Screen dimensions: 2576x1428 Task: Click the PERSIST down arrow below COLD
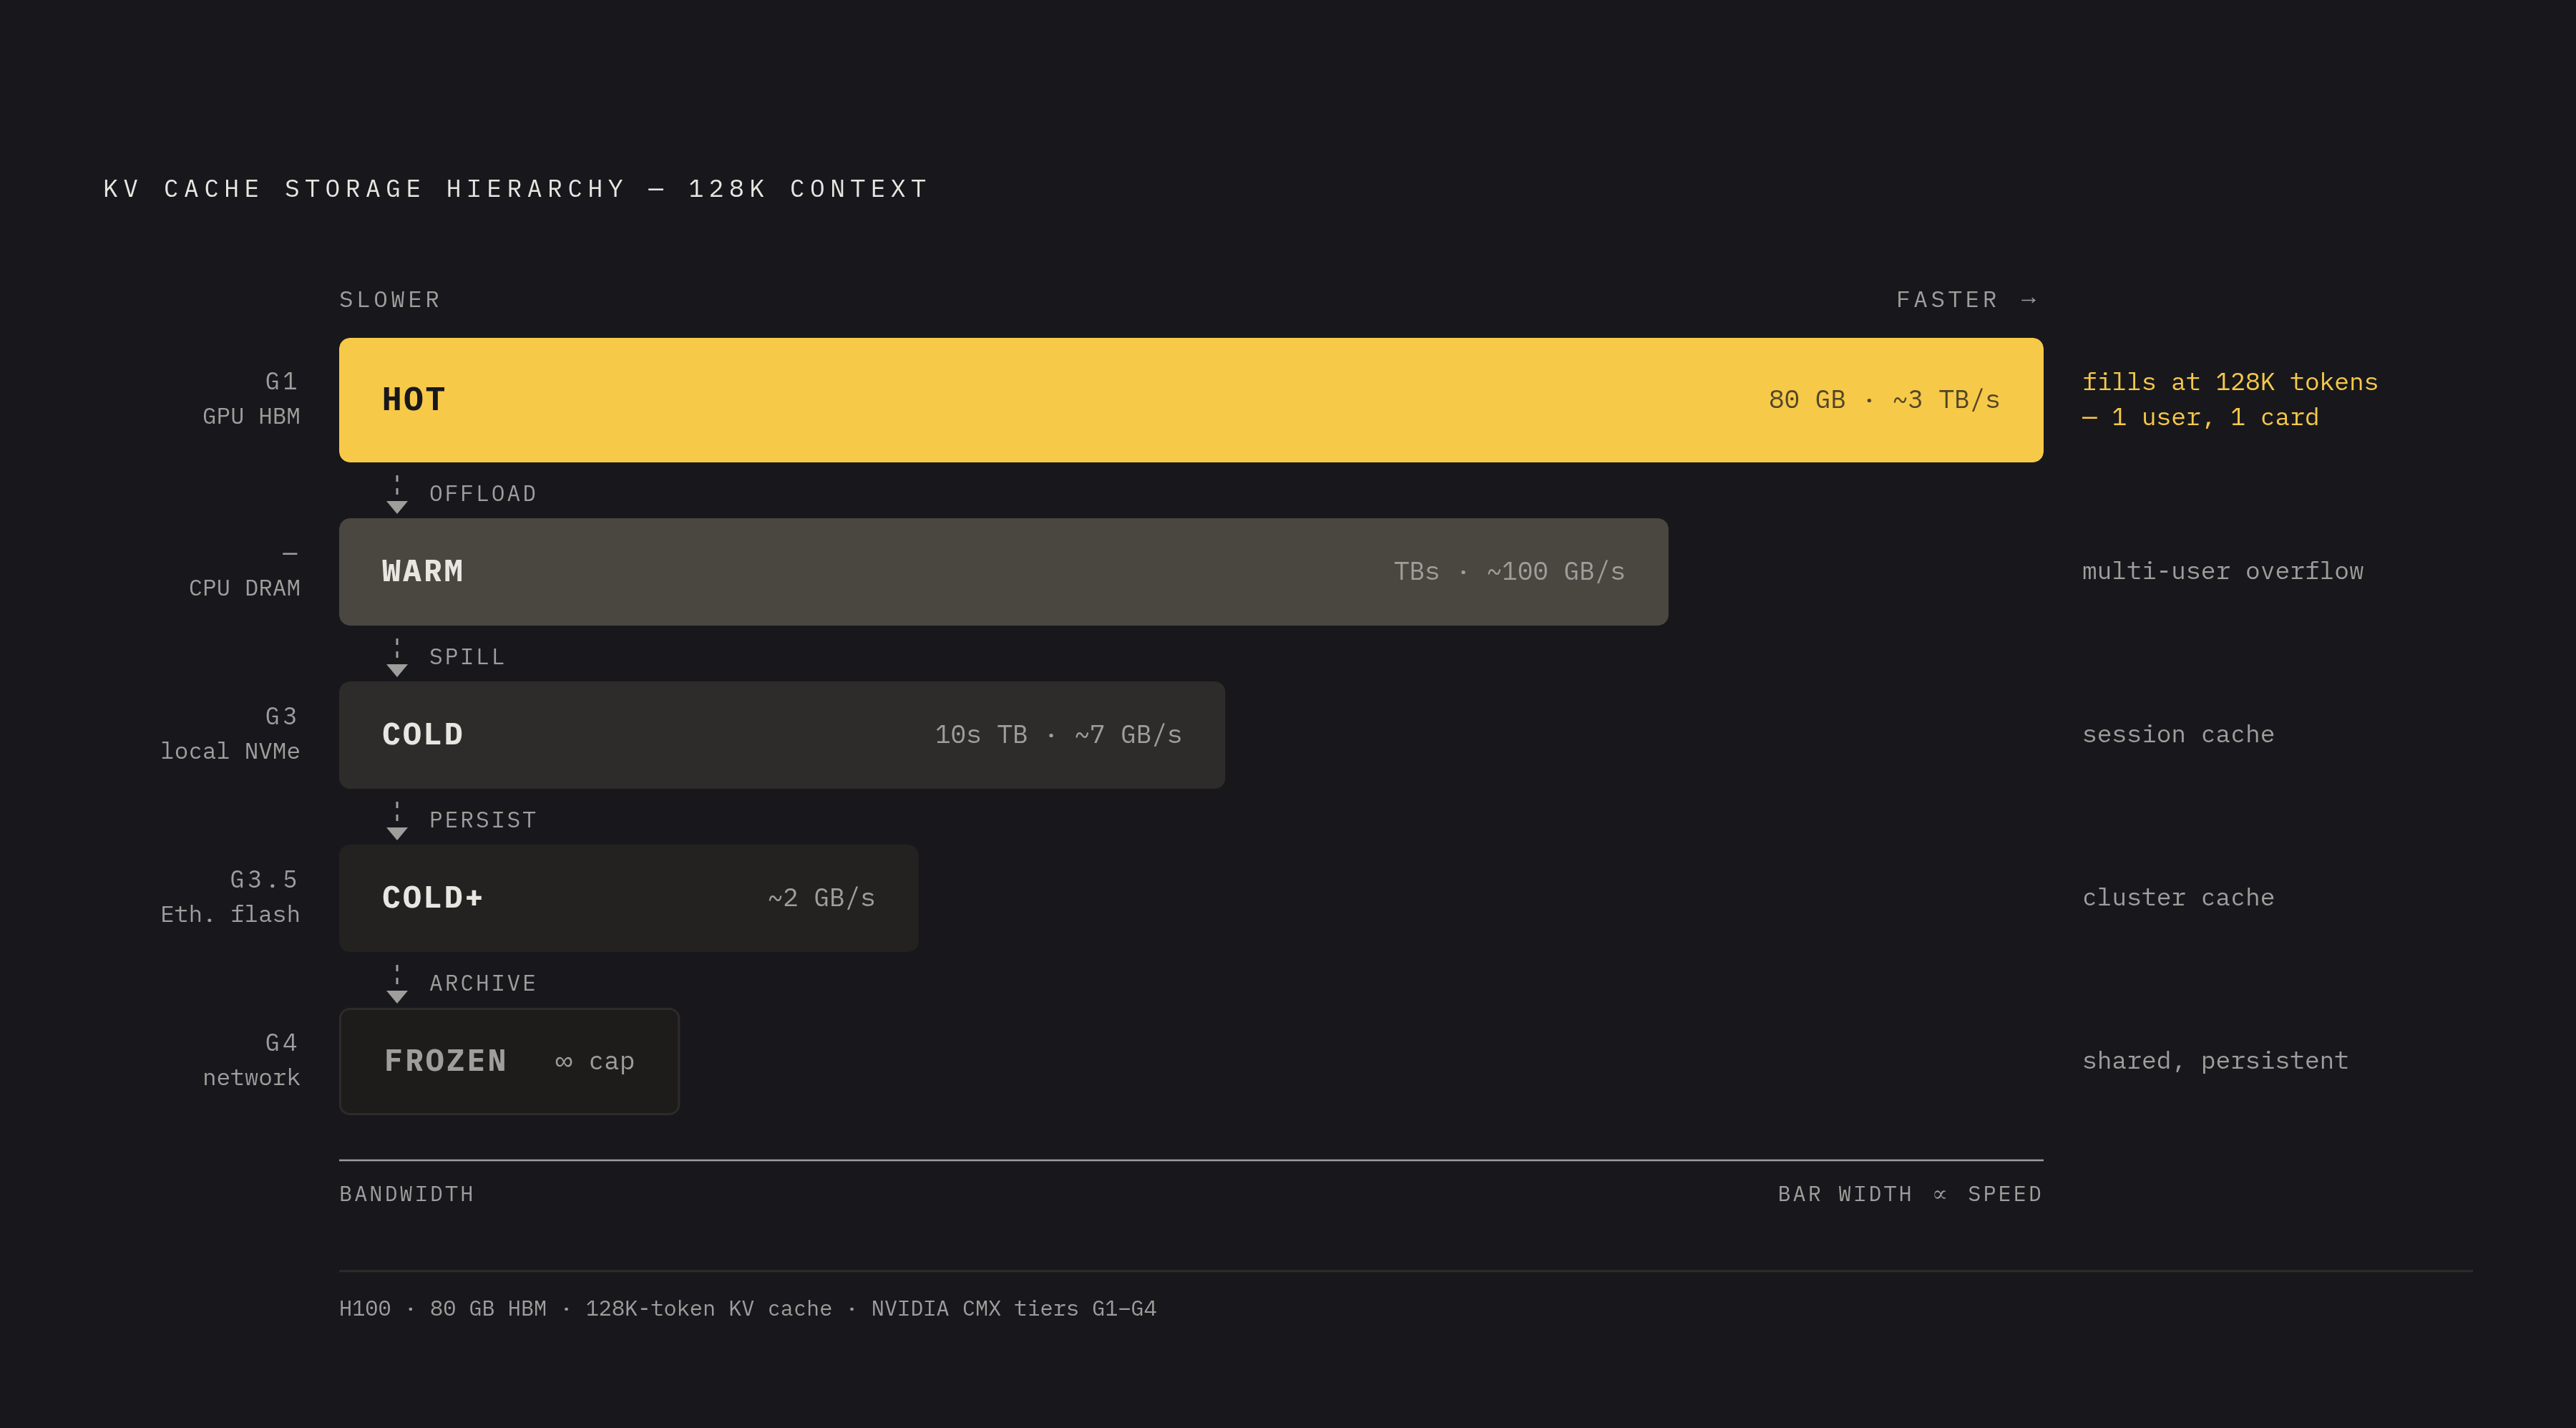point(397,820)
